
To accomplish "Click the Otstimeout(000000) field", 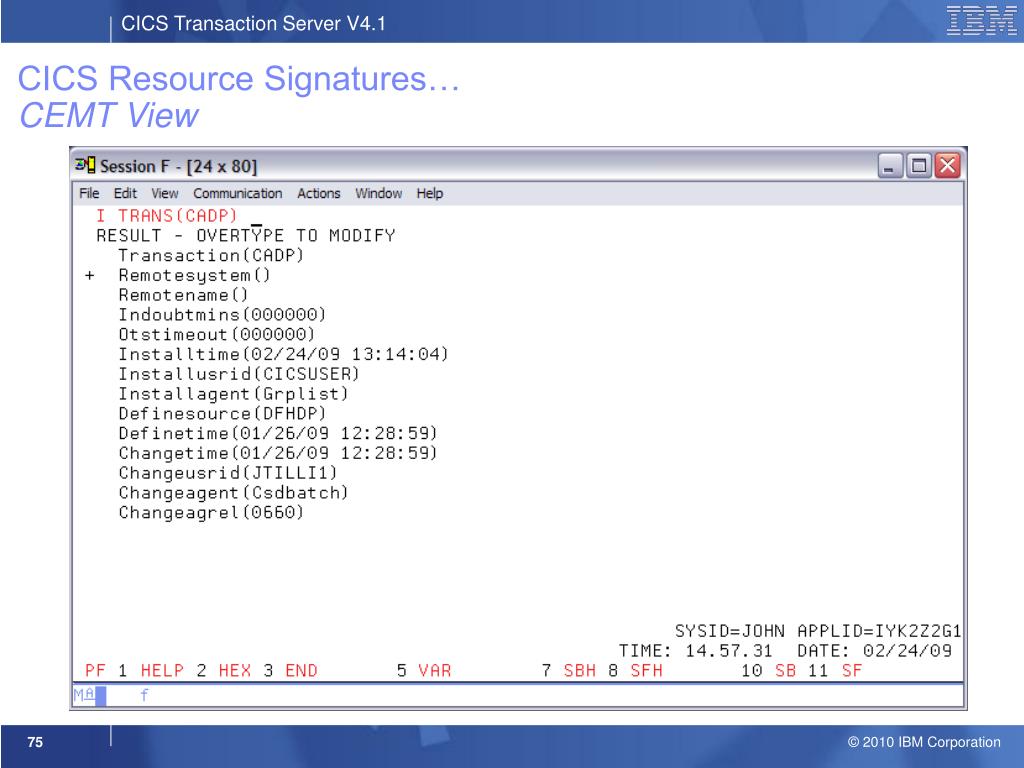I will (x=216, y=334).
